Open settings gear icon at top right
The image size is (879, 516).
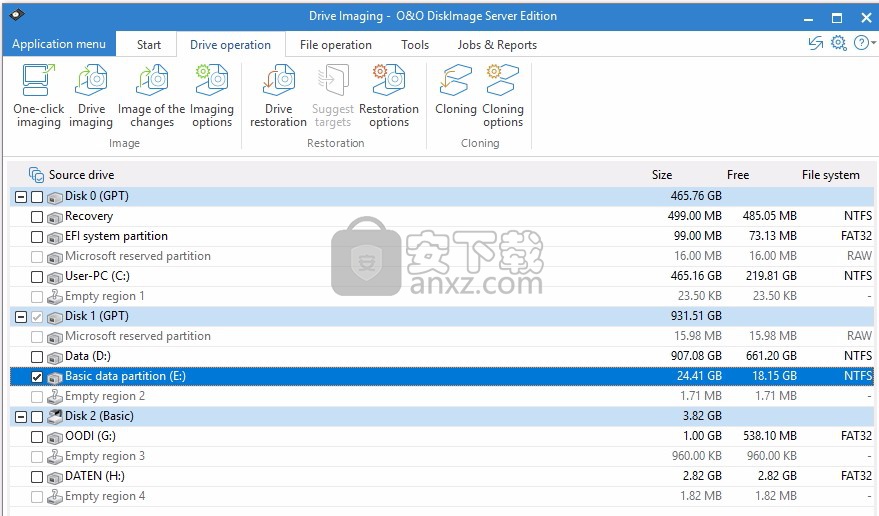click(x=839, y=43)
